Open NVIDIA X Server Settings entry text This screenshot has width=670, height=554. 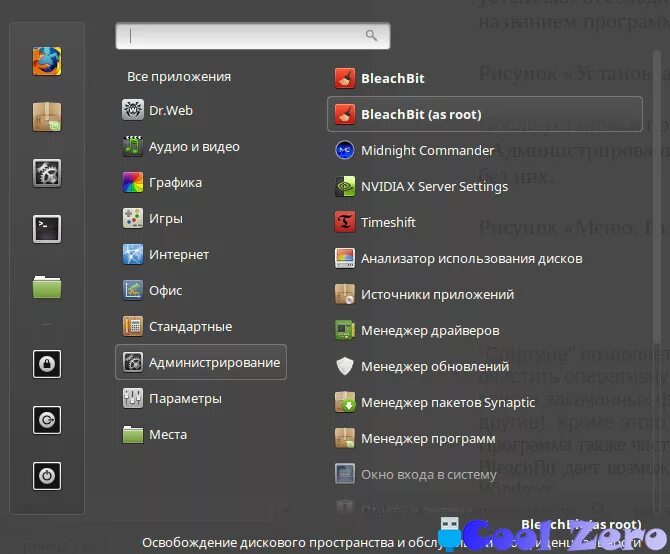tap(435, 186)
